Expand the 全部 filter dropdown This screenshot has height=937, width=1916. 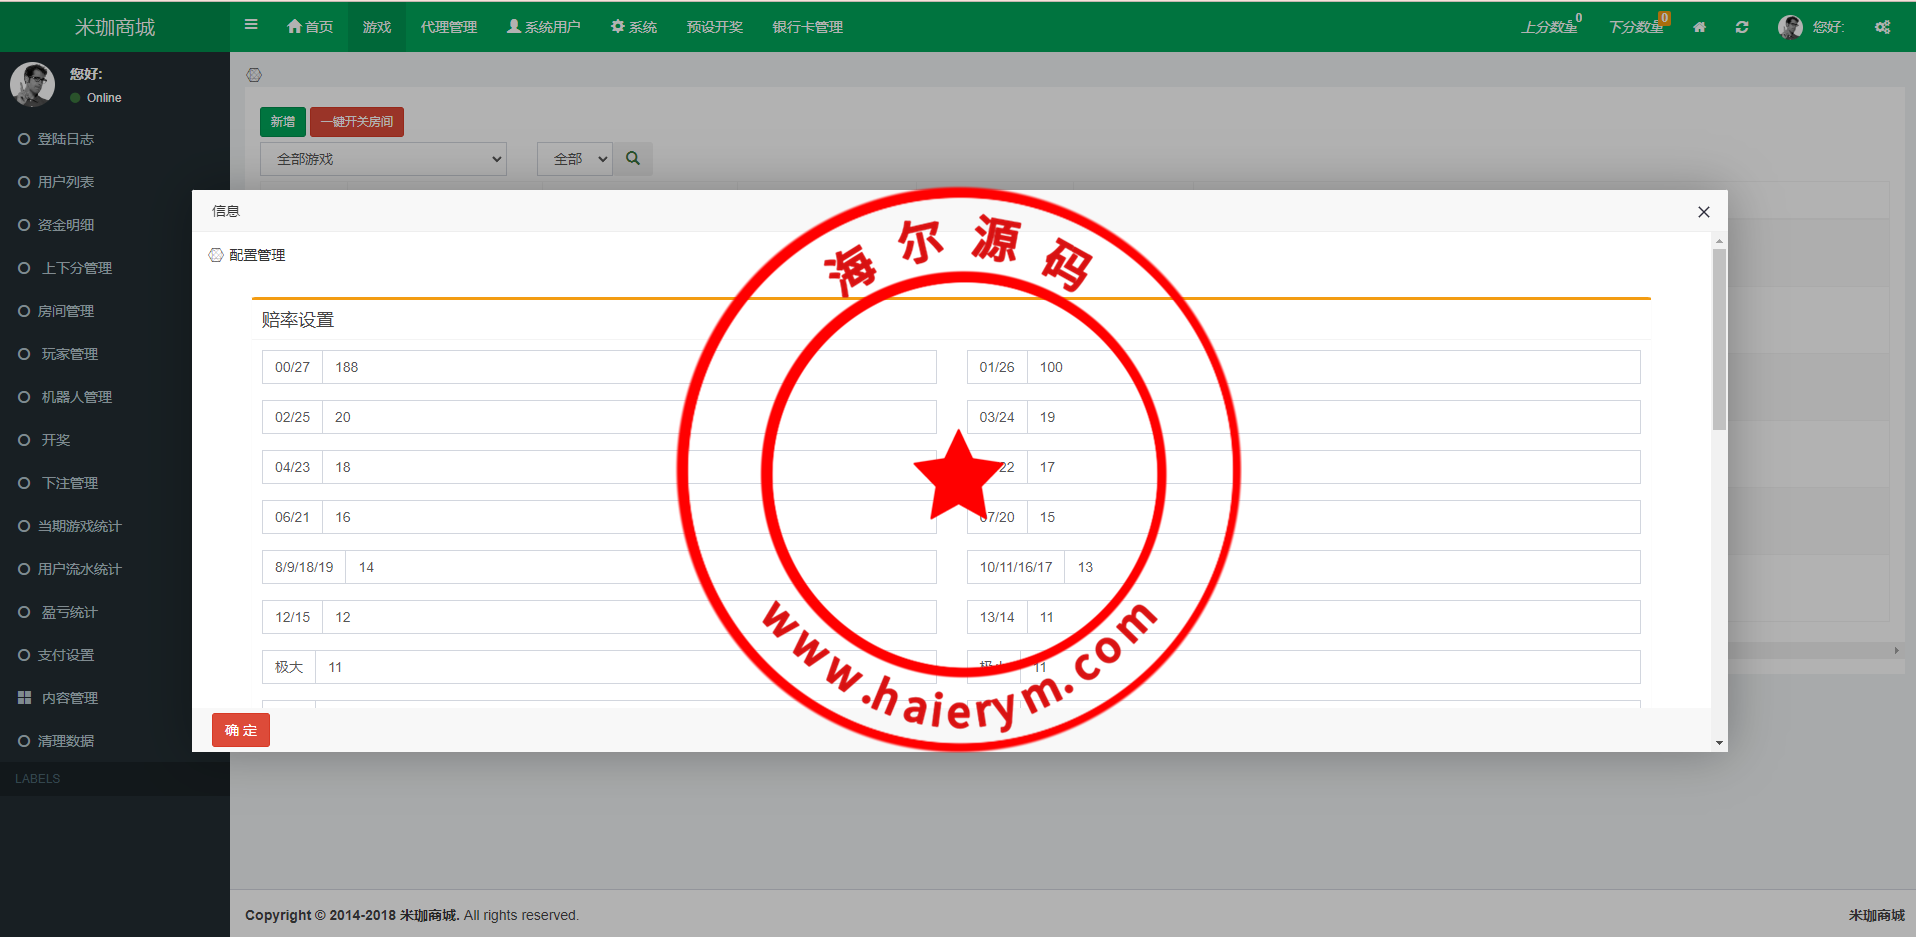click(x=575, y=159)
